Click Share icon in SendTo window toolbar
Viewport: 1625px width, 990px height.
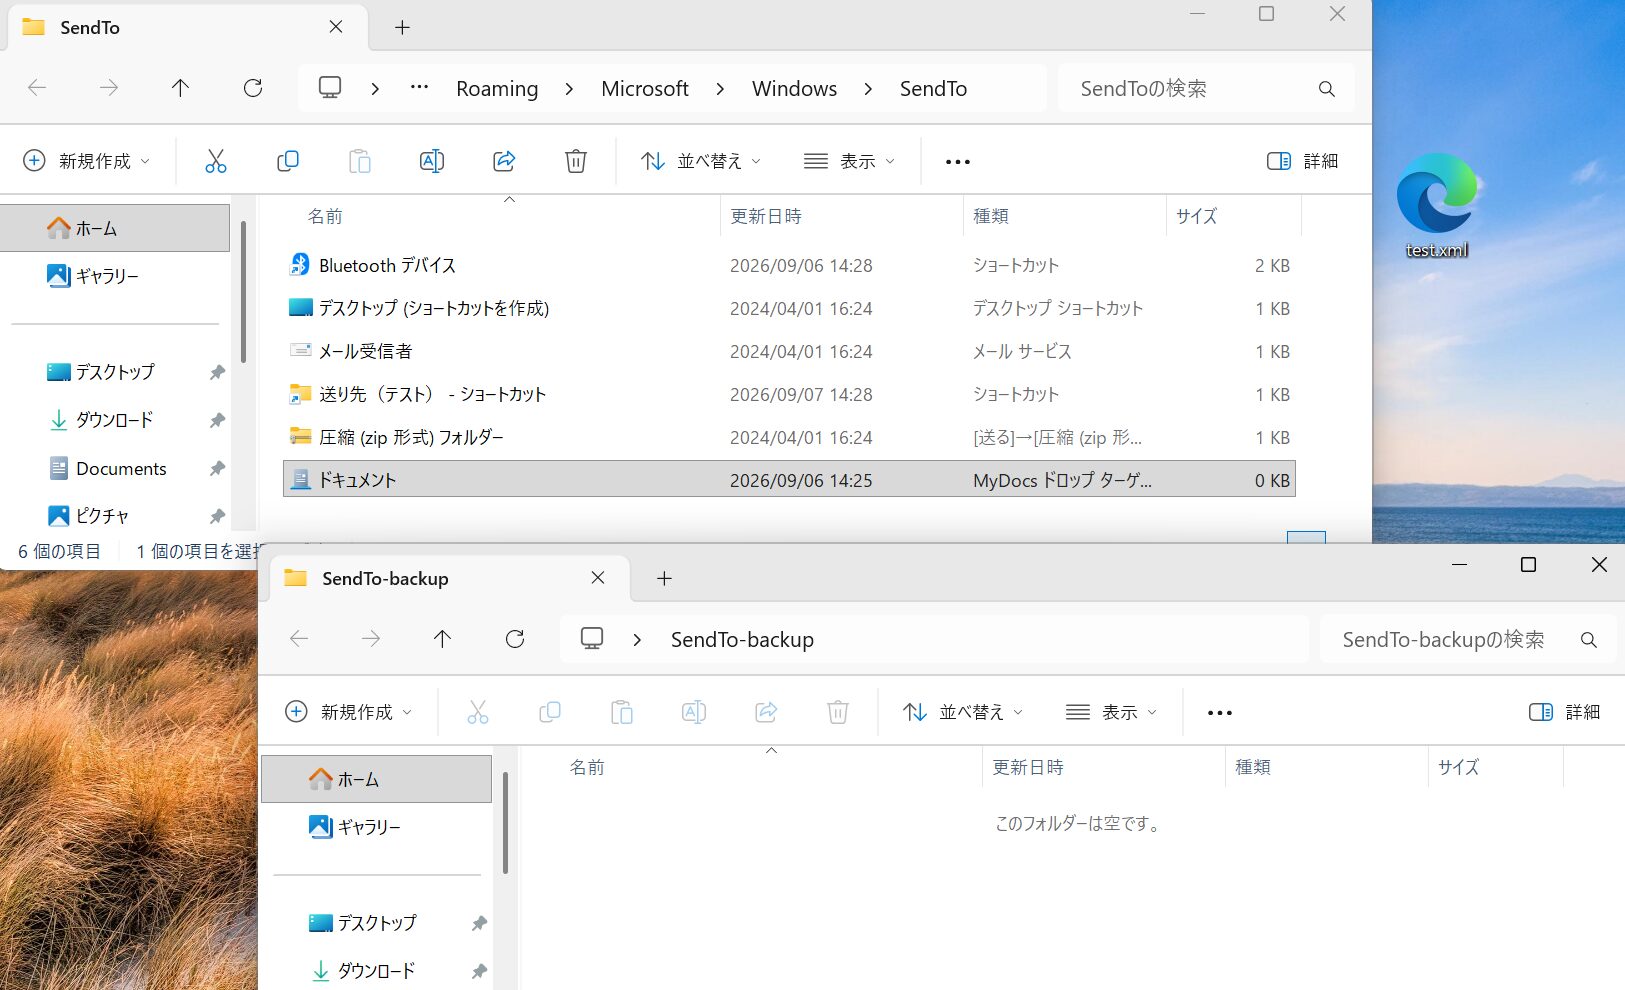tap(504, 161)
